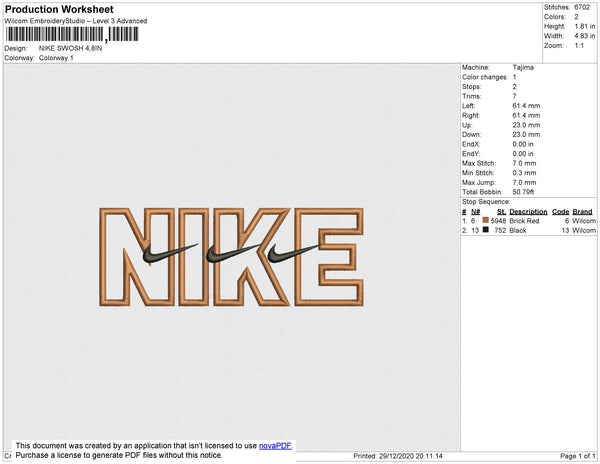Click the Black color swatch

(x=486, y=230)
